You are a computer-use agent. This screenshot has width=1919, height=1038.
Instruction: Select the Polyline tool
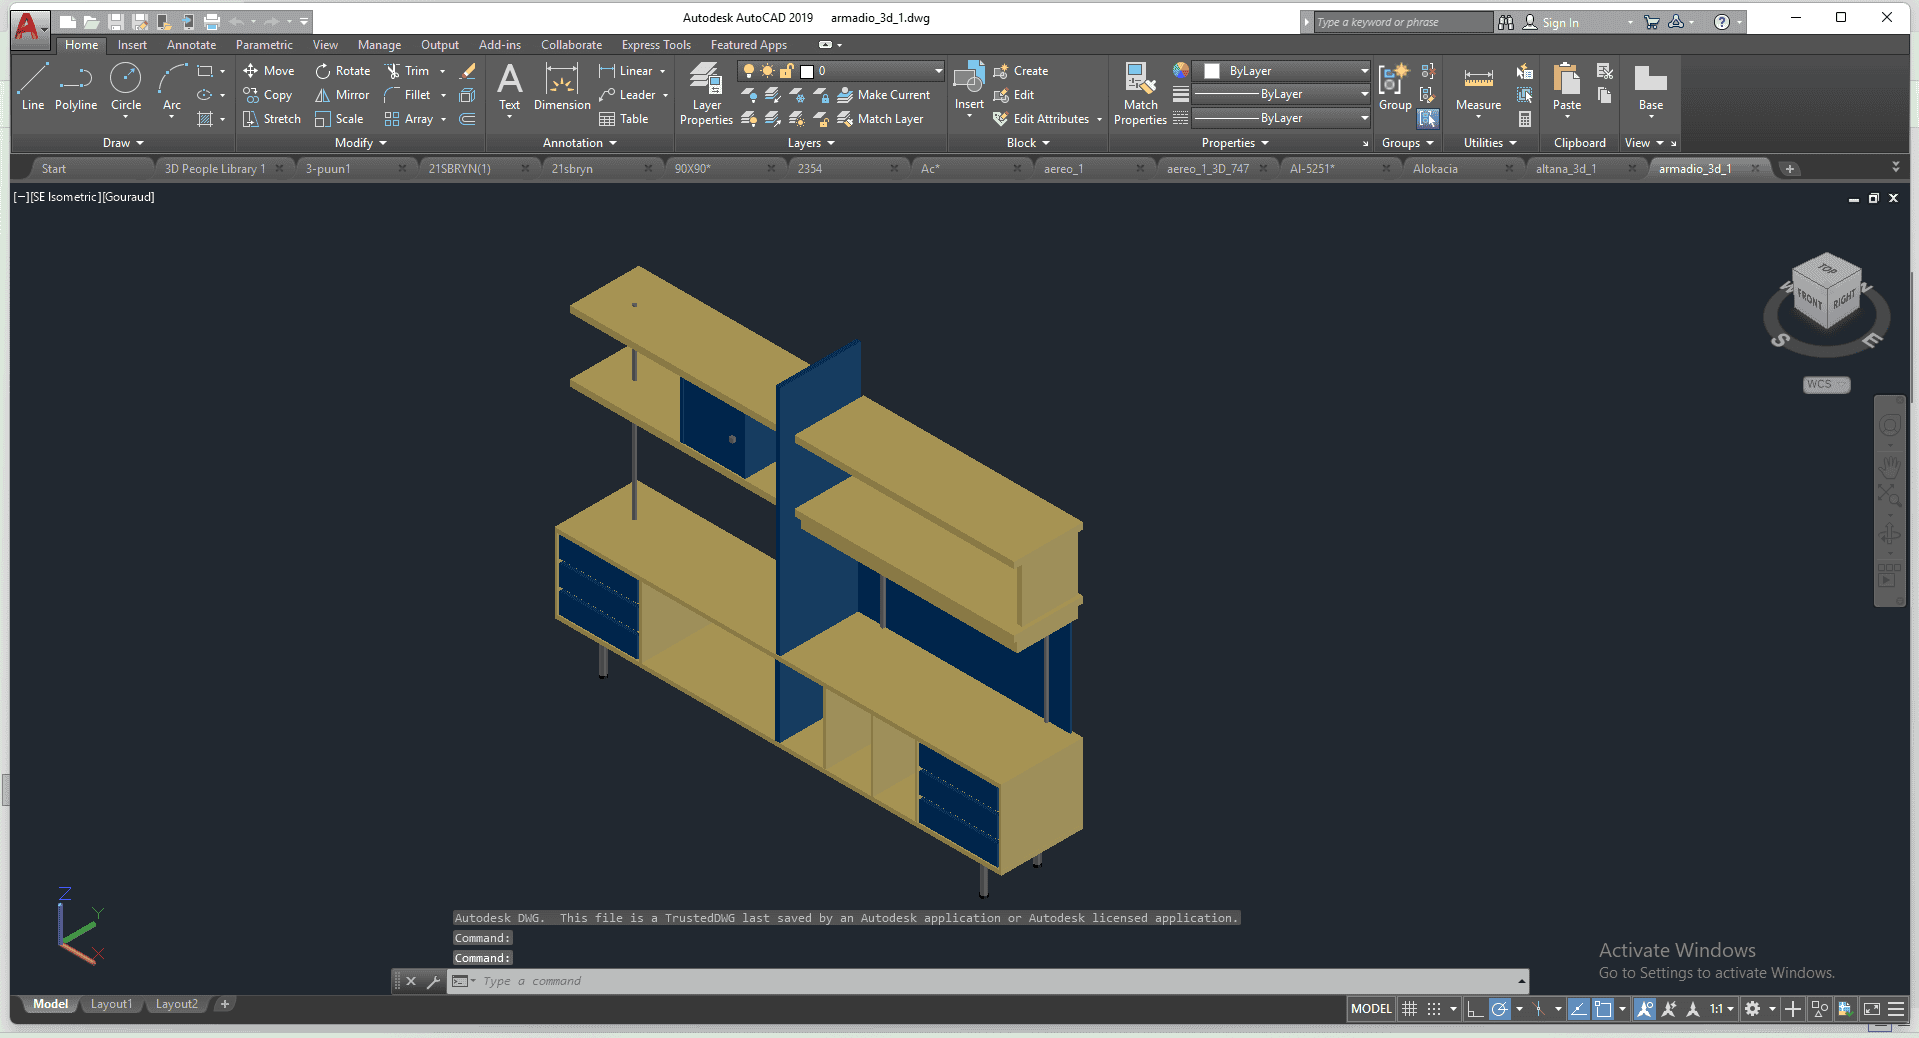pos(76,86)
